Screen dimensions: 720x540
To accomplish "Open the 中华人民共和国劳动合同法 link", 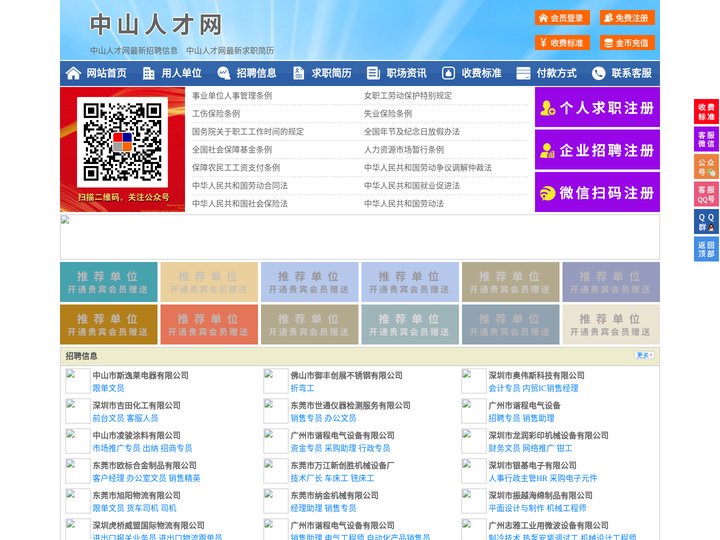I will 240,186.
